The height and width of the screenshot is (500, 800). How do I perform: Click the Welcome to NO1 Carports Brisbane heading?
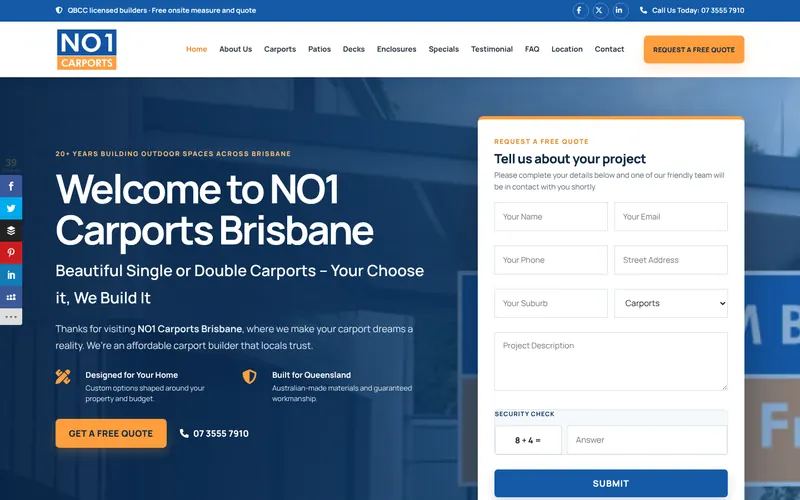tap(214, 209)
